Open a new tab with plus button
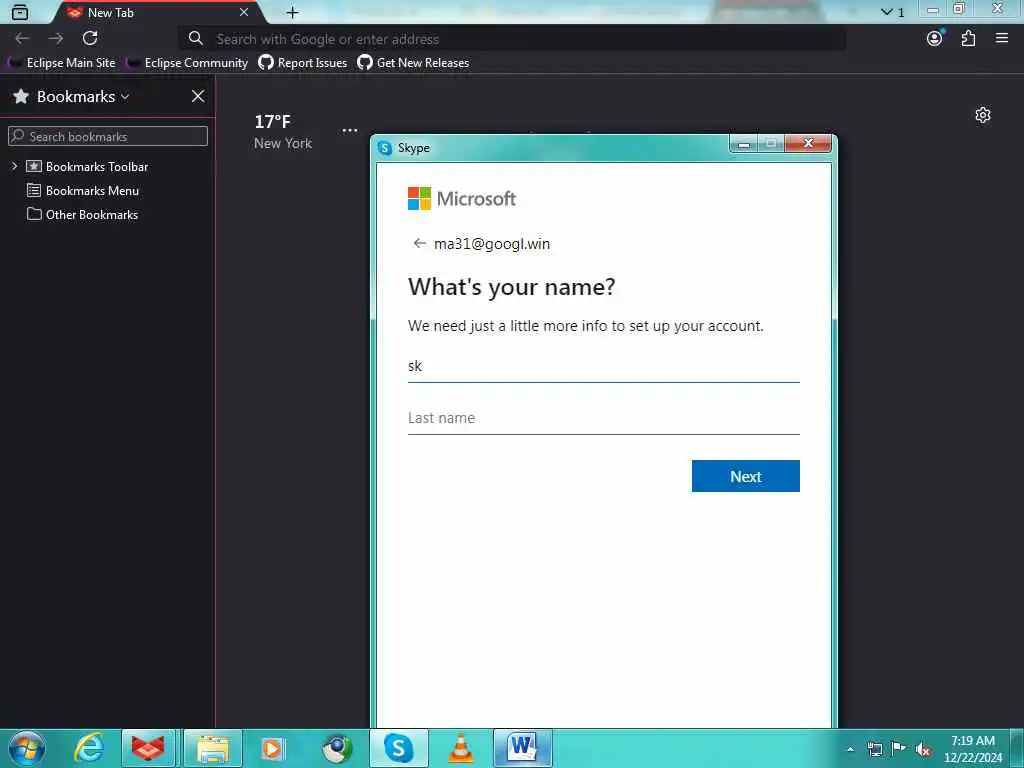Screen dimensions: 1024x768 (293, 12)
